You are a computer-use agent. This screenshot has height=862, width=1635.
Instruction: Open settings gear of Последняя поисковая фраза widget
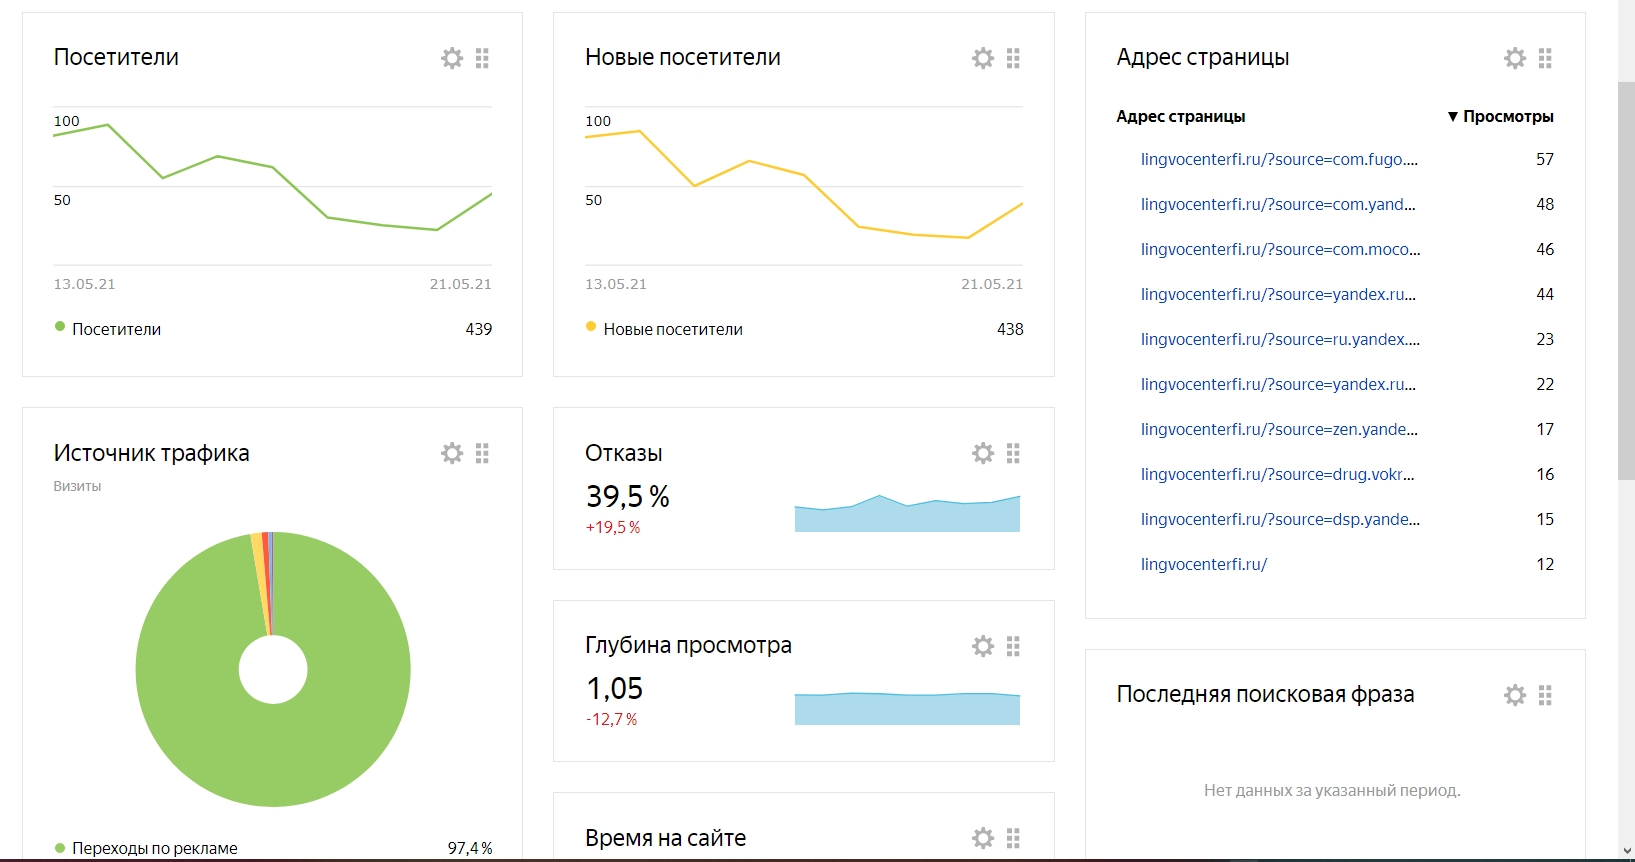pos(1515,695)
